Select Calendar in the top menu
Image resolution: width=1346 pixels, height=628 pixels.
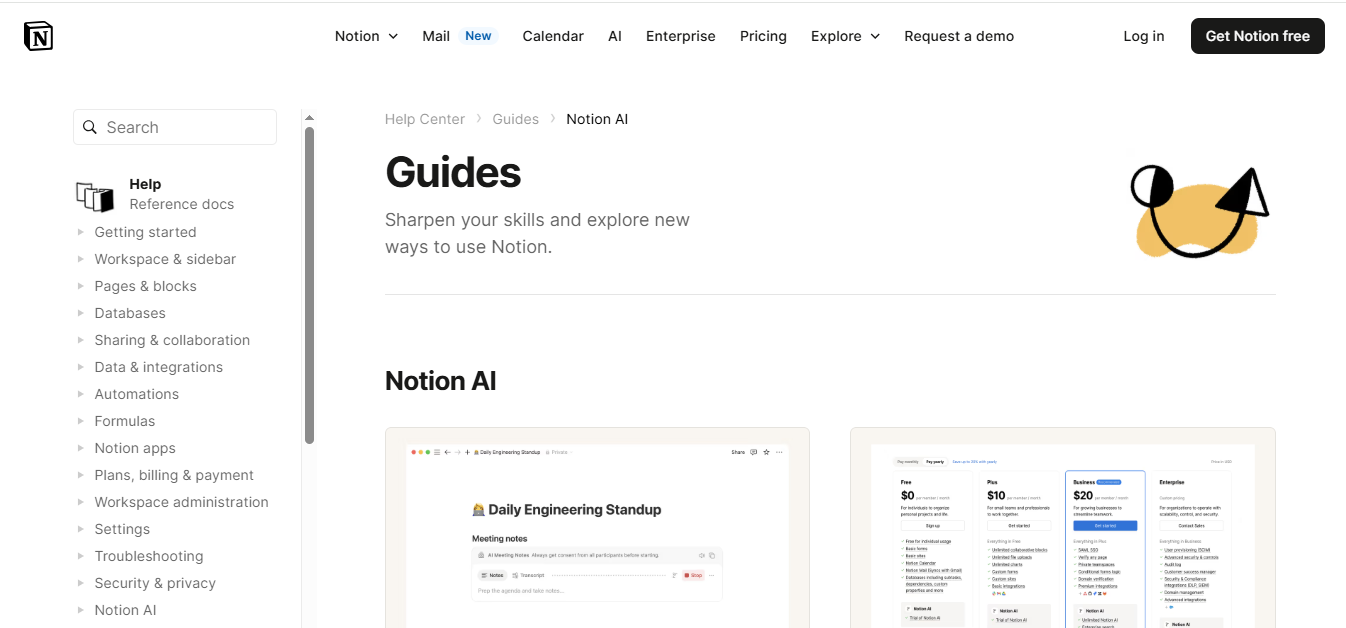coord(553,36)
